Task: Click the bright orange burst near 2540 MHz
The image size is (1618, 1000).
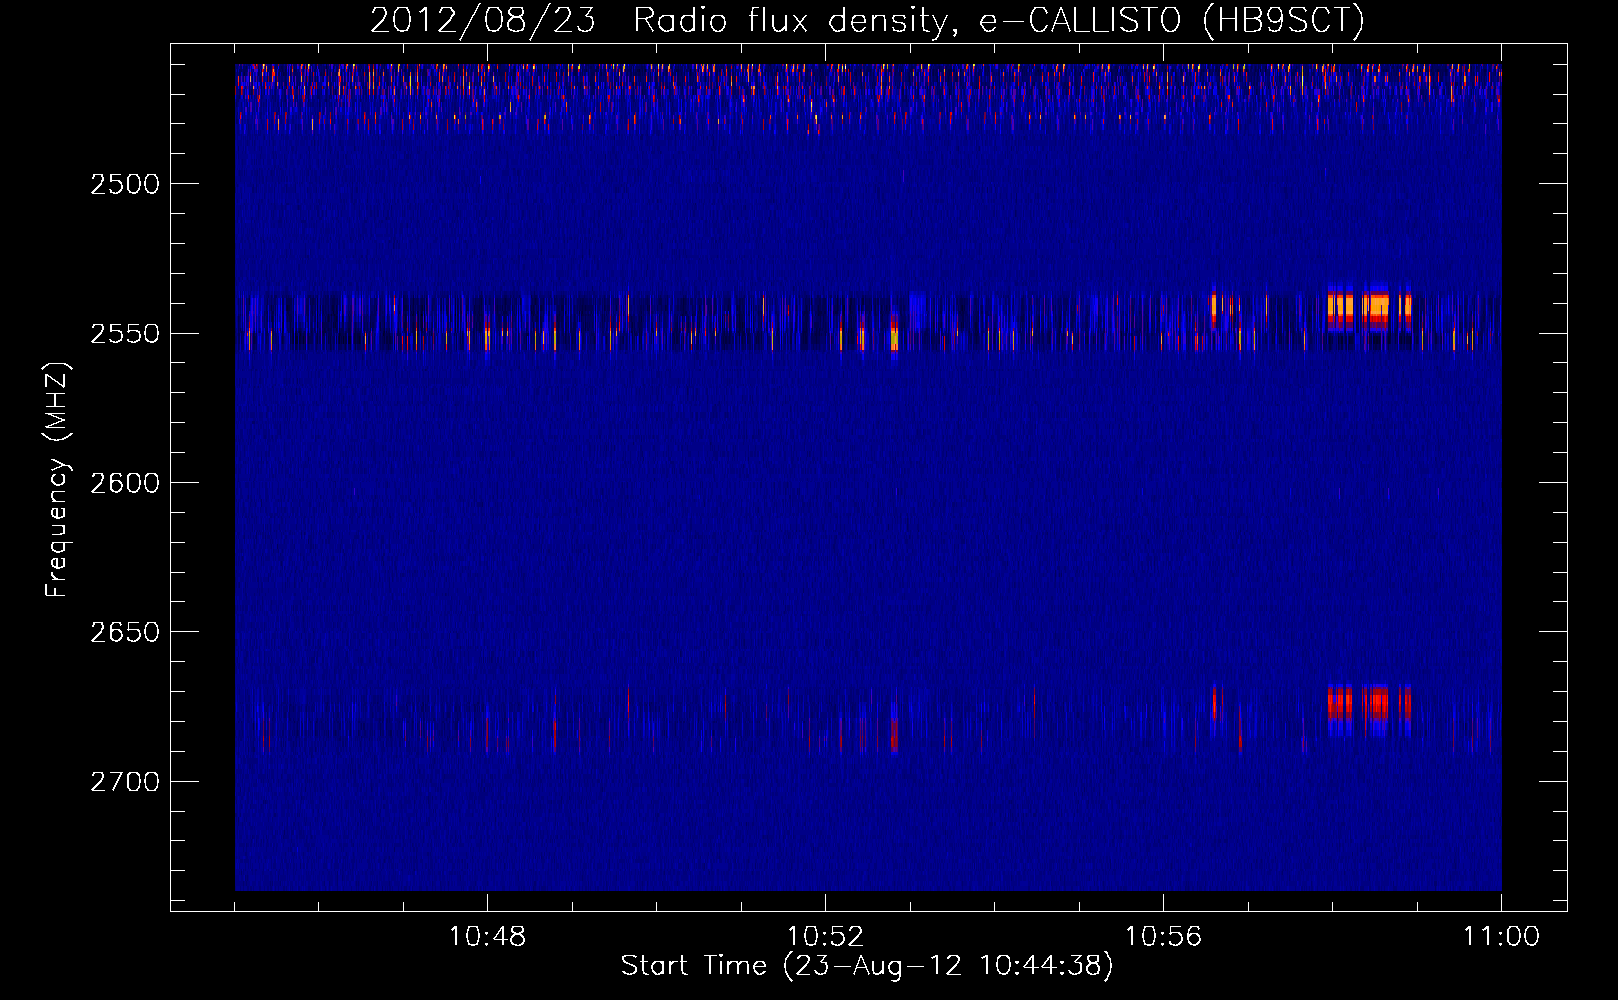Action: coord(1369,308)
